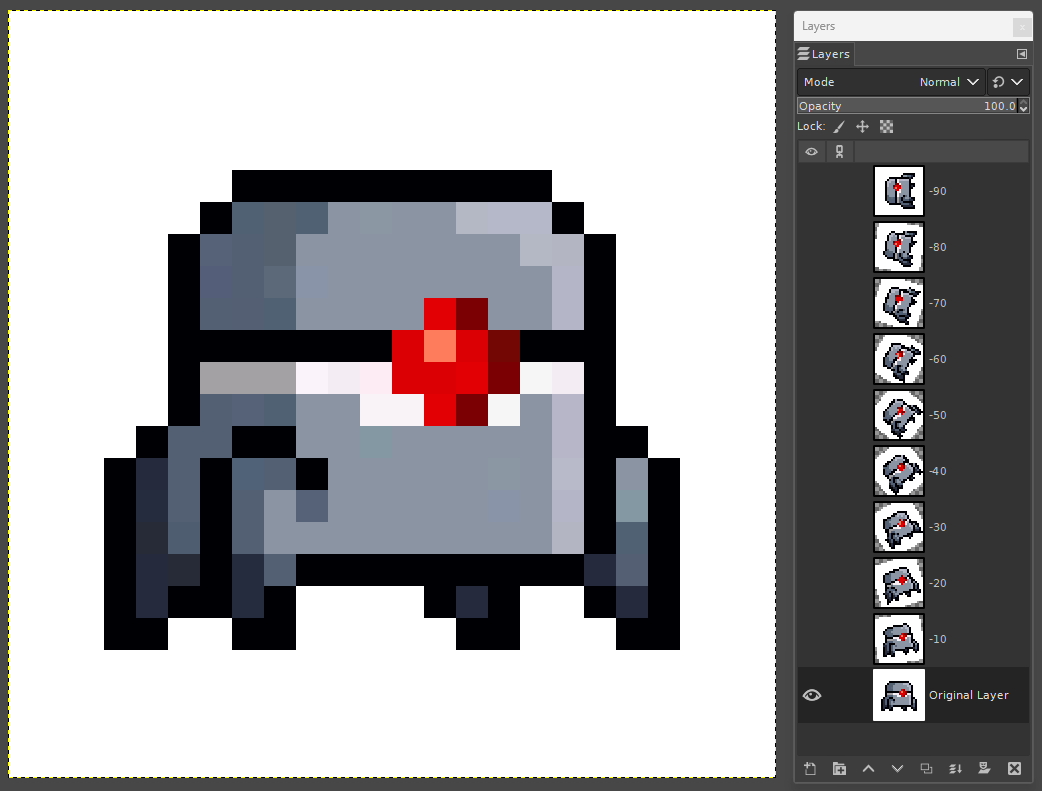
Task: Toggle lock pixels brush icon
Action: [x=839, y=126]
